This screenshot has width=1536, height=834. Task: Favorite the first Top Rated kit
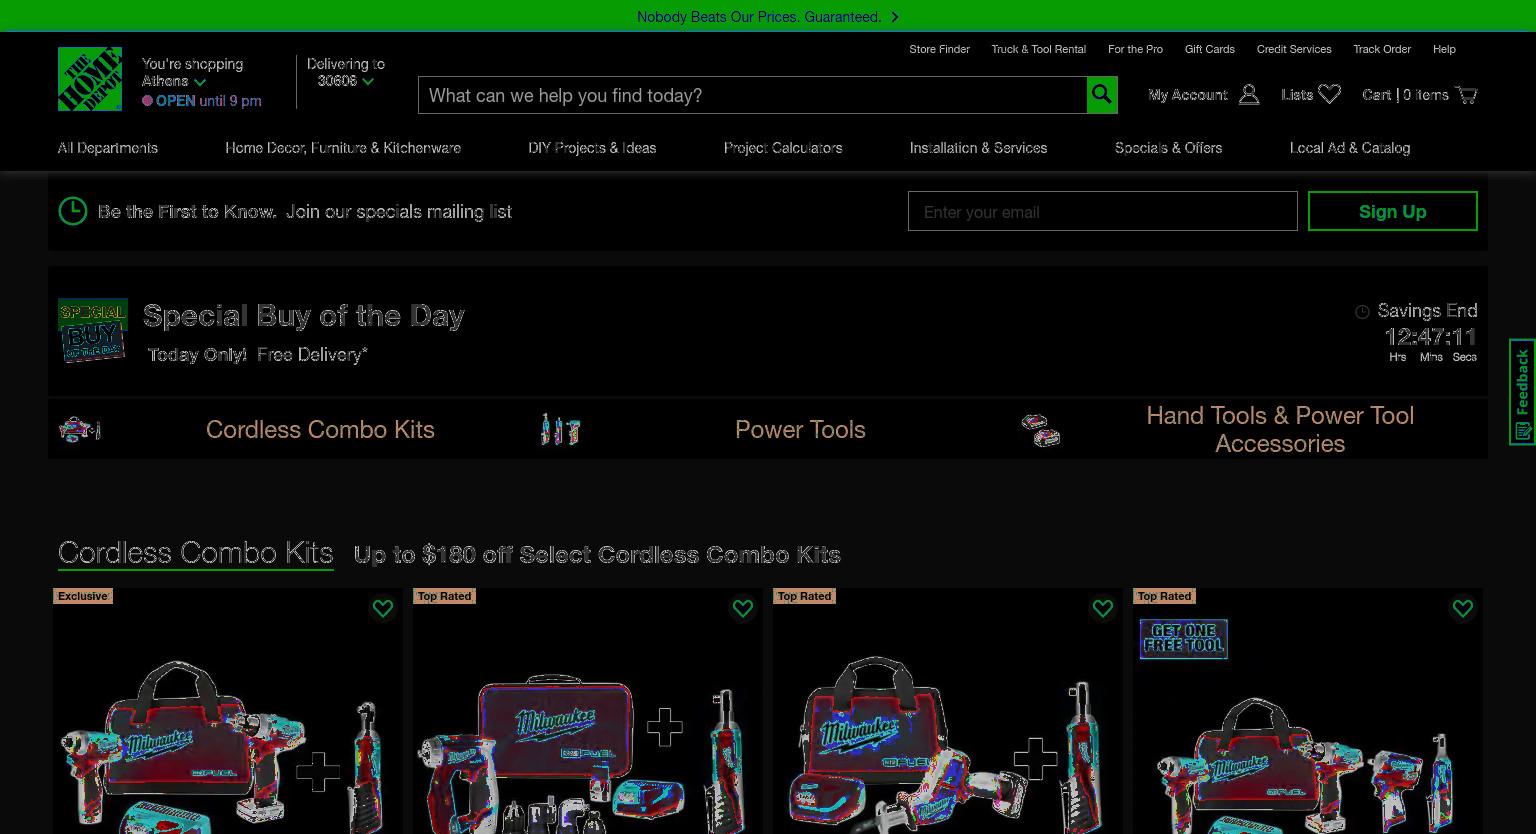(x=743, y=608)
